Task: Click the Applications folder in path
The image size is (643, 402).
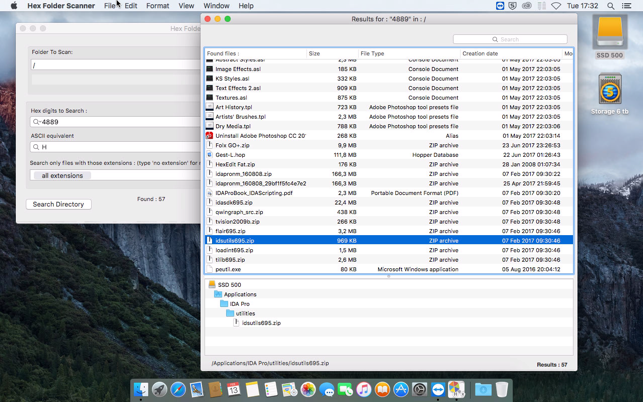Action: point(235,294)
